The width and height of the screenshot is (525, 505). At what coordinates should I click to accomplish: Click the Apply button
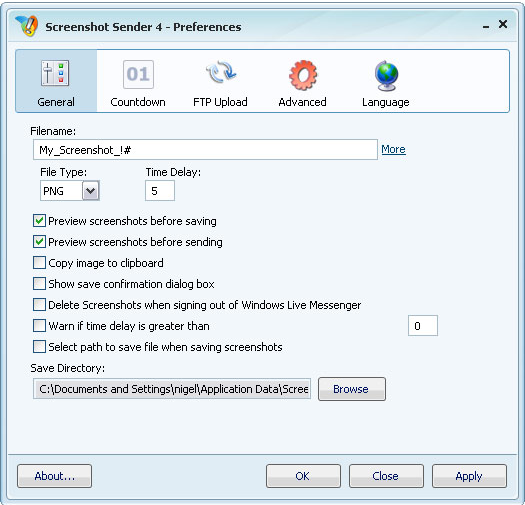click(469, 476)
